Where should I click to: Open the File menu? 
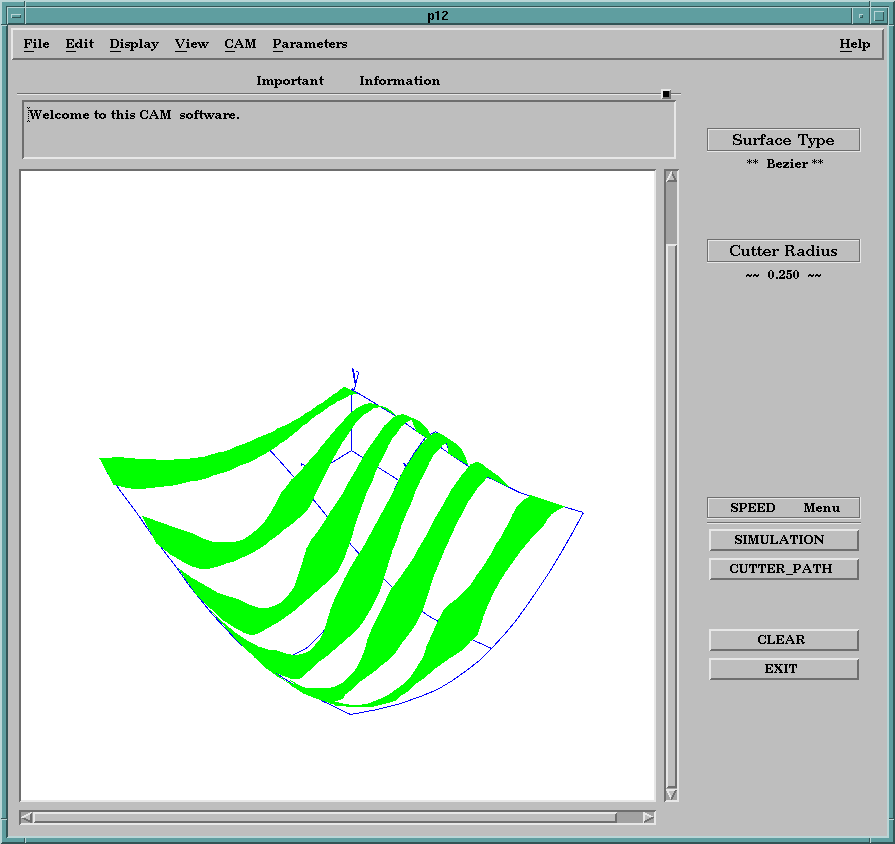tap(36, 44)
